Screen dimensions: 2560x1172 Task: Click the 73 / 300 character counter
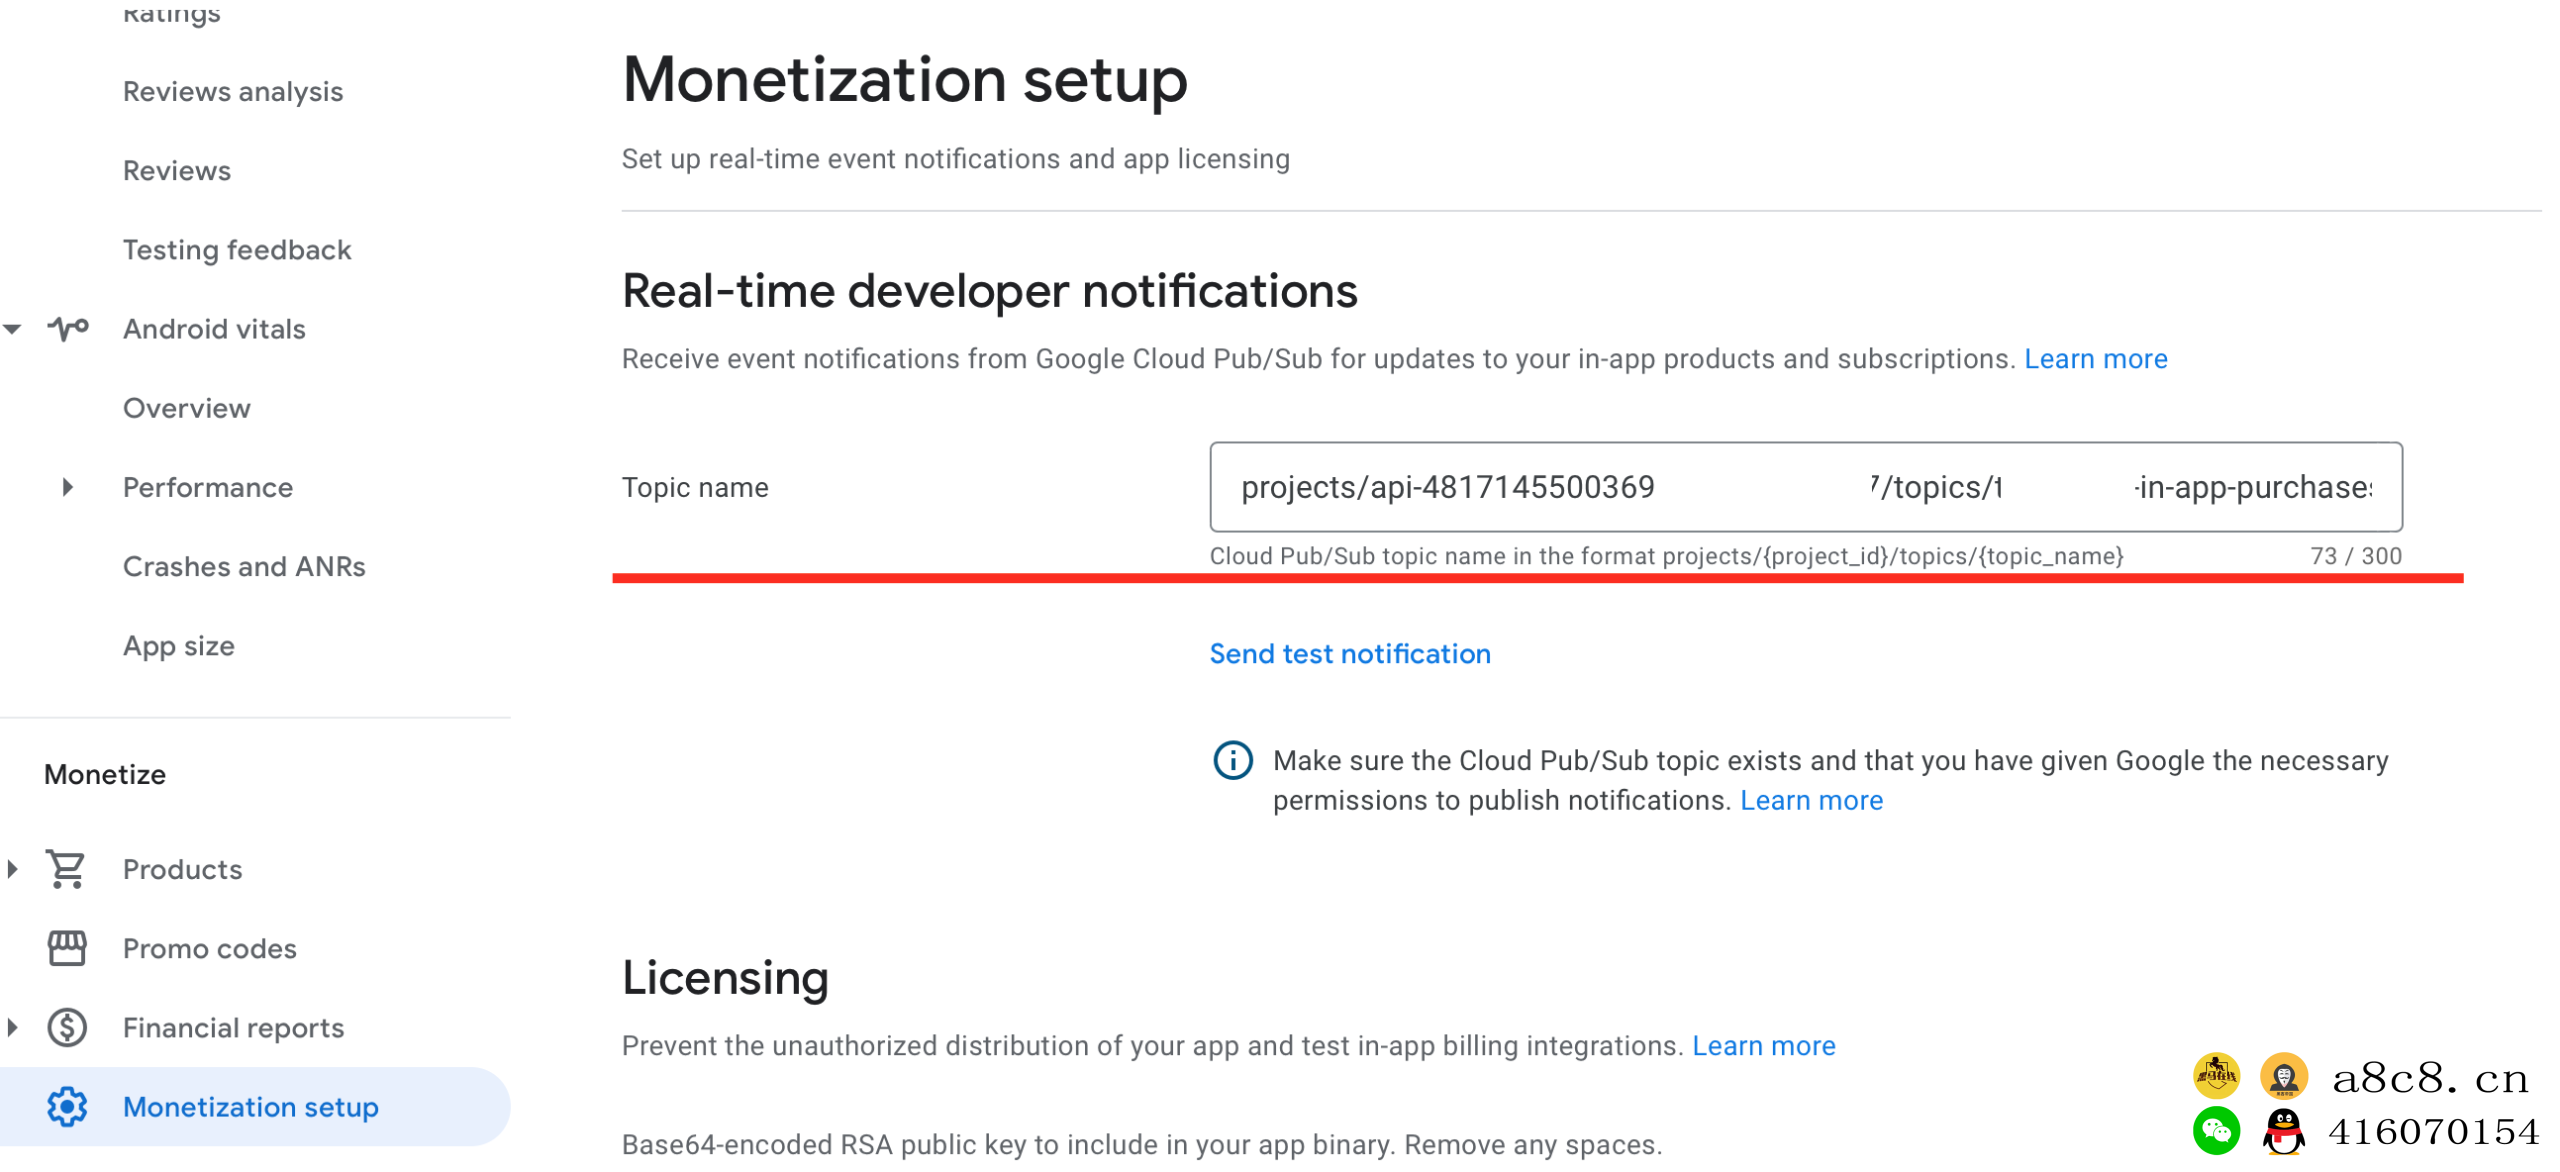pyautogui.click(x=2355, y=556)
